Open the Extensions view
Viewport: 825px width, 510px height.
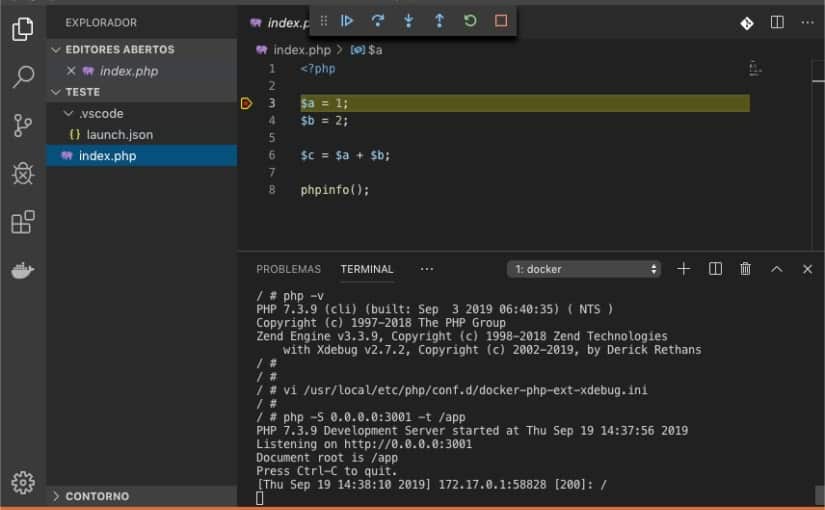pyautogui.click(x=23, y=222)
